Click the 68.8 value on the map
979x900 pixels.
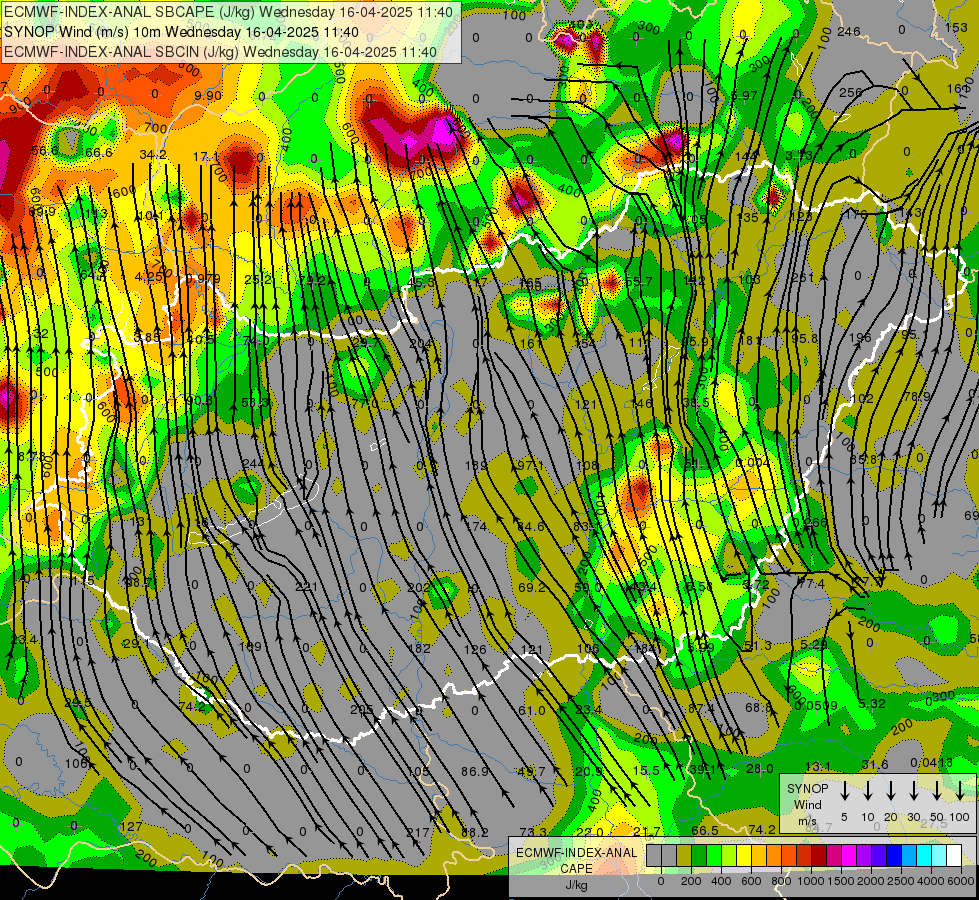click(x=759, y=708)
